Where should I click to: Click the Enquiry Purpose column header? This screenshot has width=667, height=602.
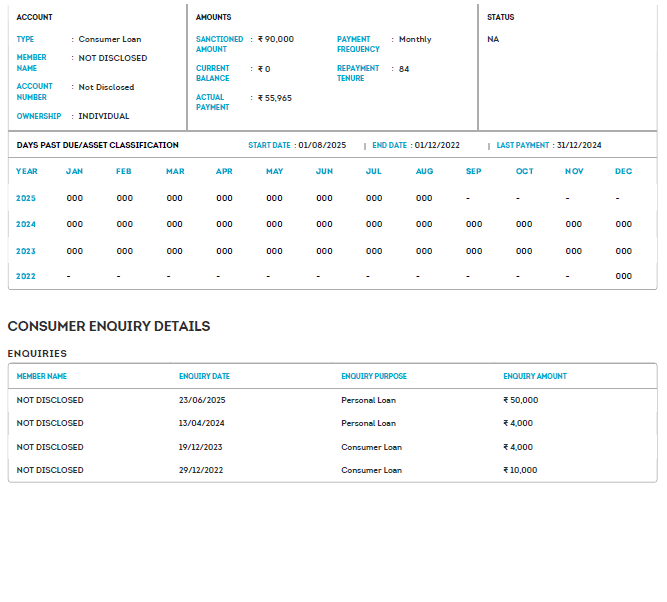point(374,376)
